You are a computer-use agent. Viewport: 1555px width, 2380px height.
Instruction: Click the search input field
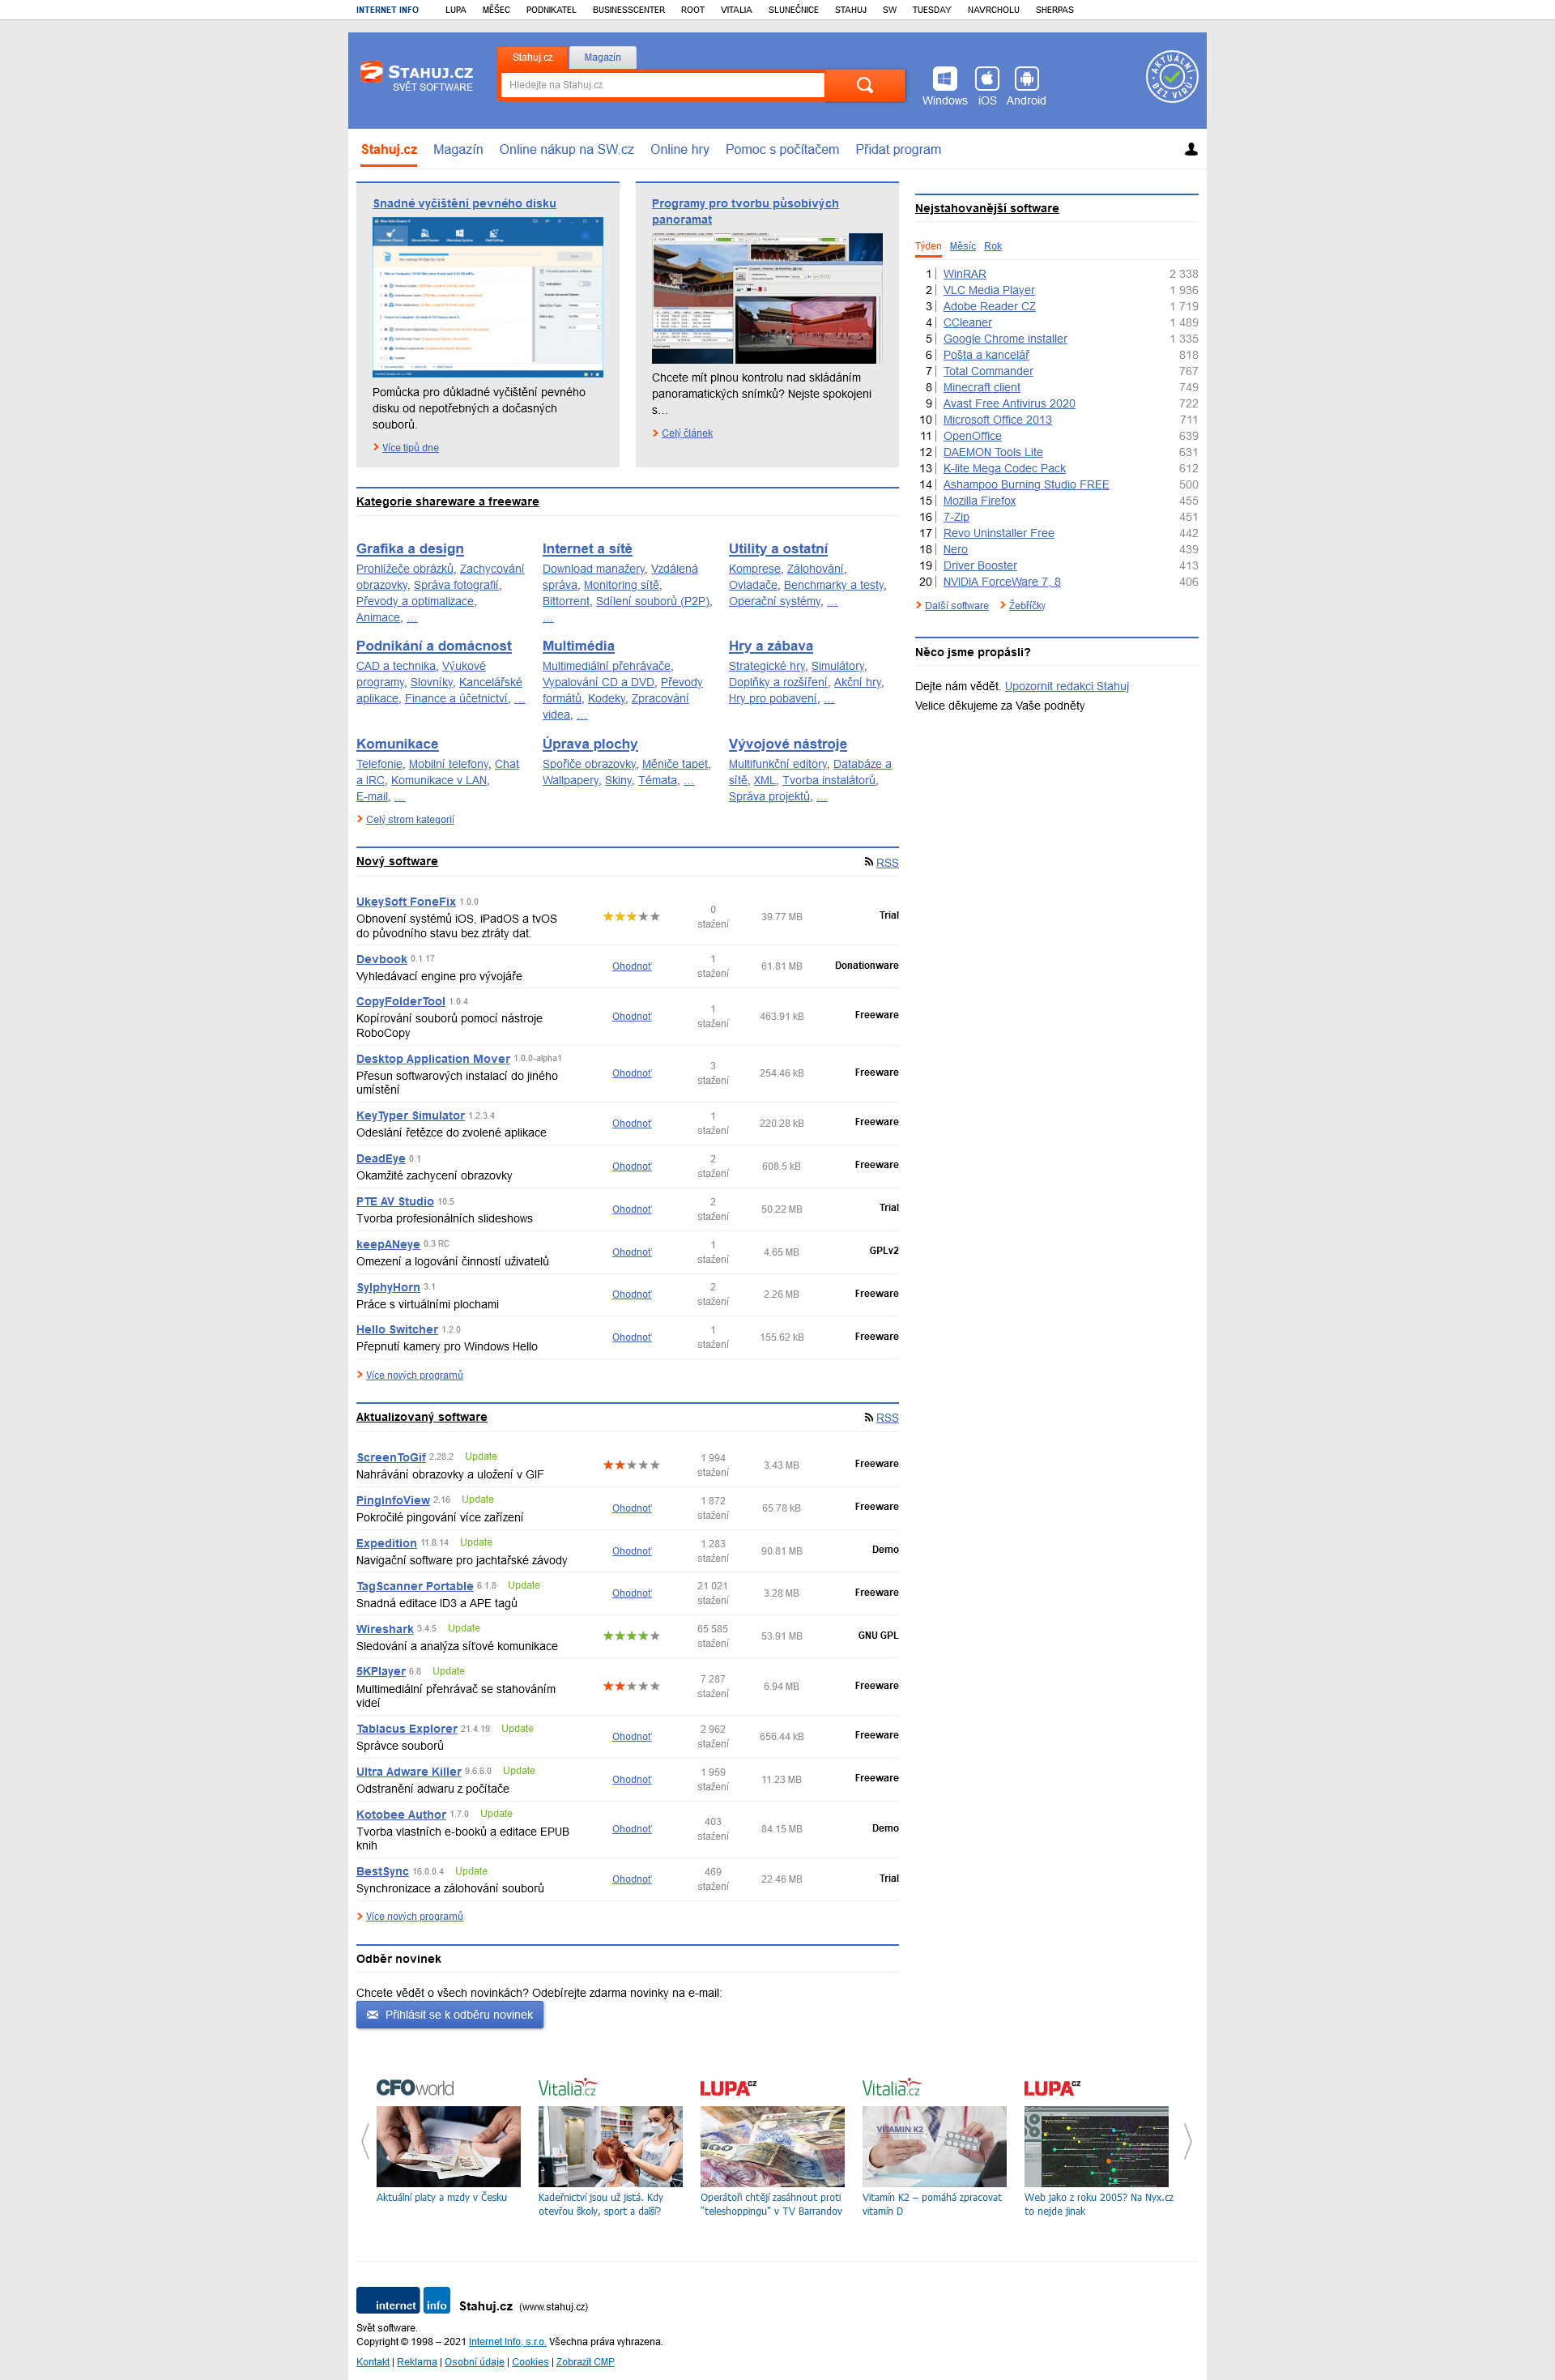click(662, 85)
